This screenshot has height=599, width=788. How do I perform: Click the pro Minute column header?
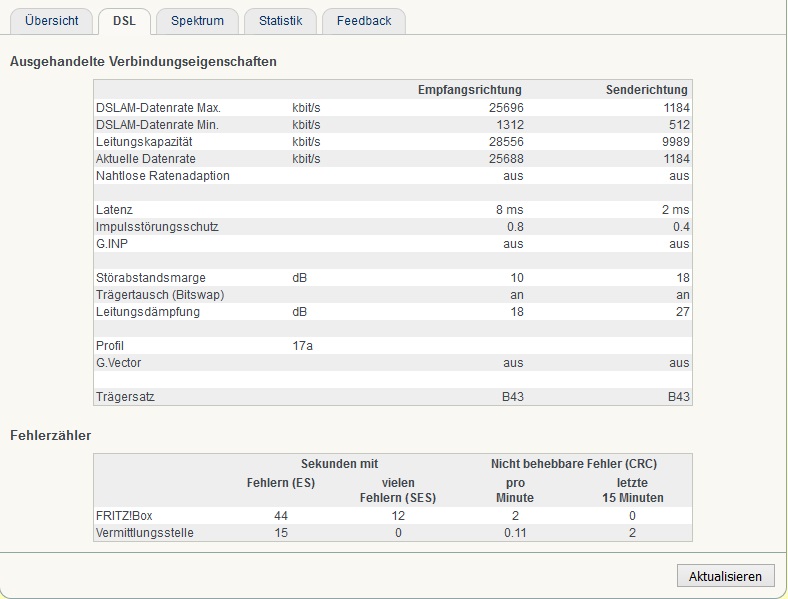515,490
